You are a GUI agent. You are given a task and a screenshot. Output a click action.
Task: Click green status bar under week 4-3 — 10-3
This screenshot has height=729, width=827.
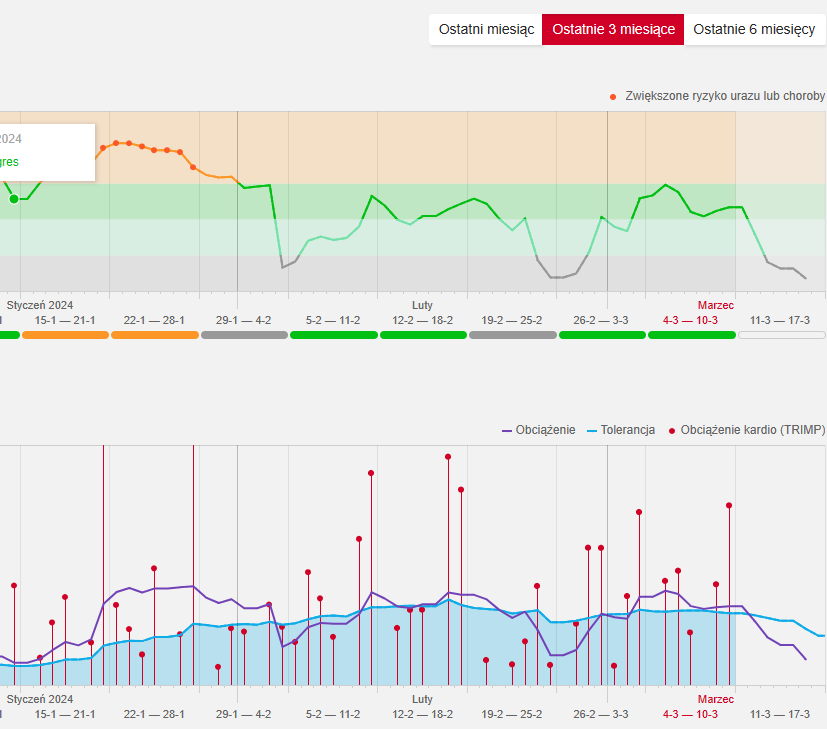pyautogui.click(x=691, y=335)
